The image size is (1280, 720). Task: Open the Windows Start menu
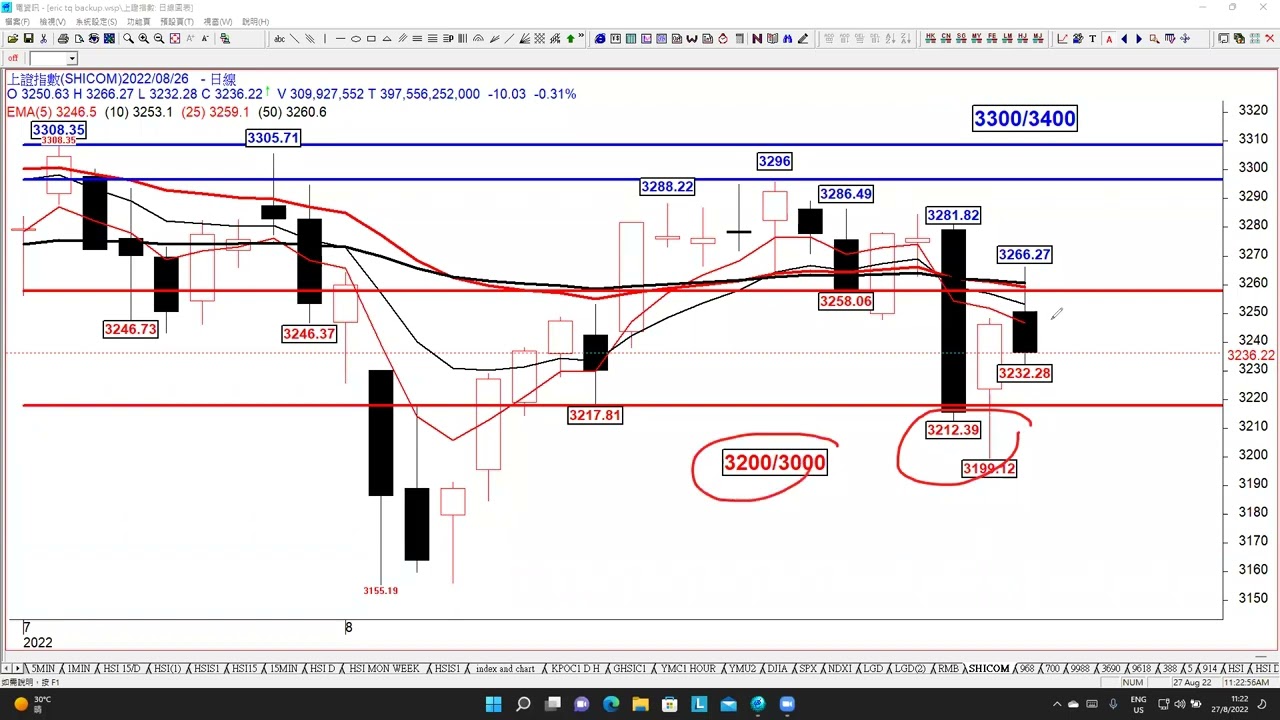(494, 704)
